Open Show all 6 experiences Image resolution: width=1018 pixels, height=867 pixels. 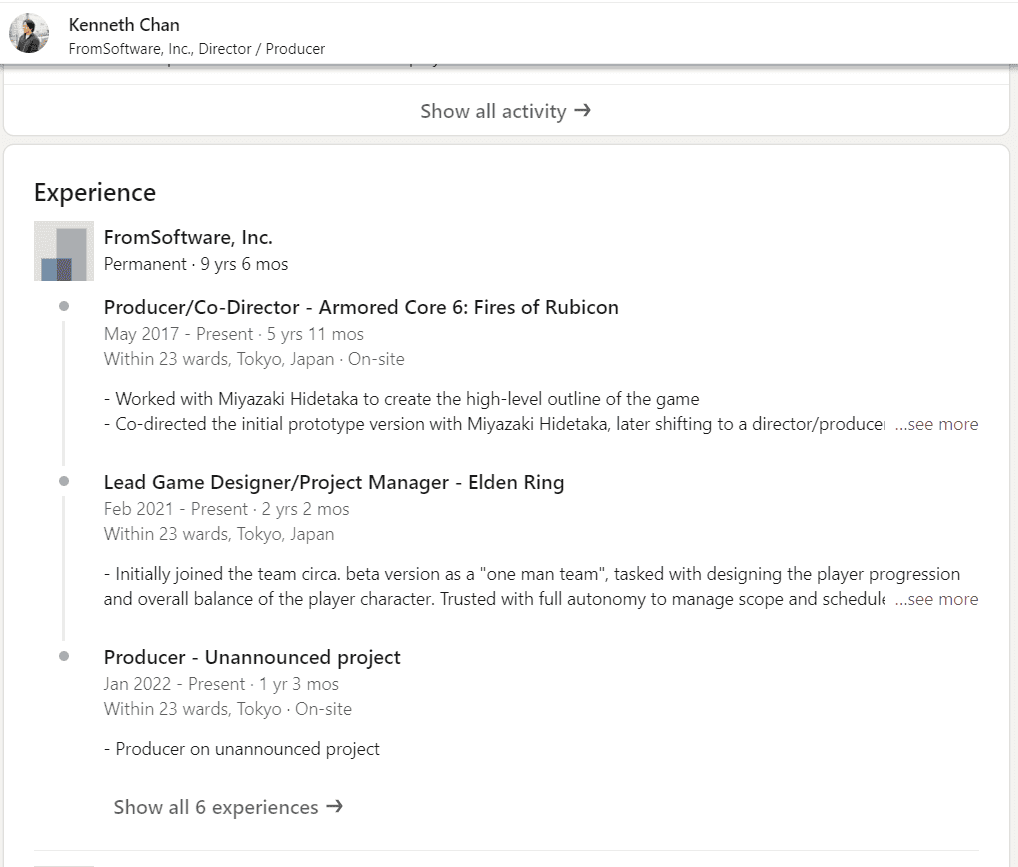click(x=216, y=807)
